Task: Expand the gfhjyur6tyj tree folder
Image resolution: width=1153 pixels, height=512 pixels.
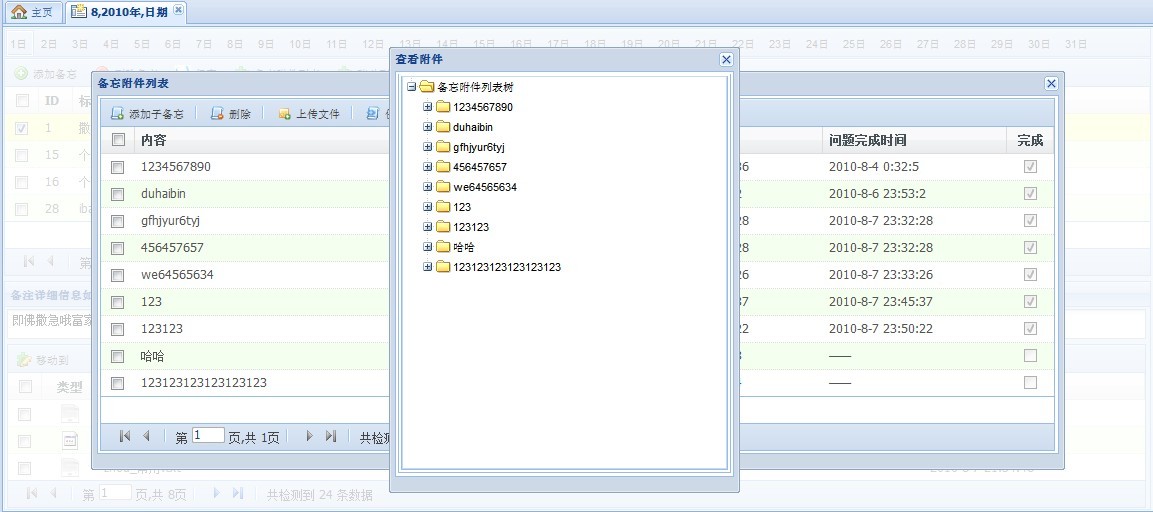Action: pyautogui.click(x=427, y=147)
